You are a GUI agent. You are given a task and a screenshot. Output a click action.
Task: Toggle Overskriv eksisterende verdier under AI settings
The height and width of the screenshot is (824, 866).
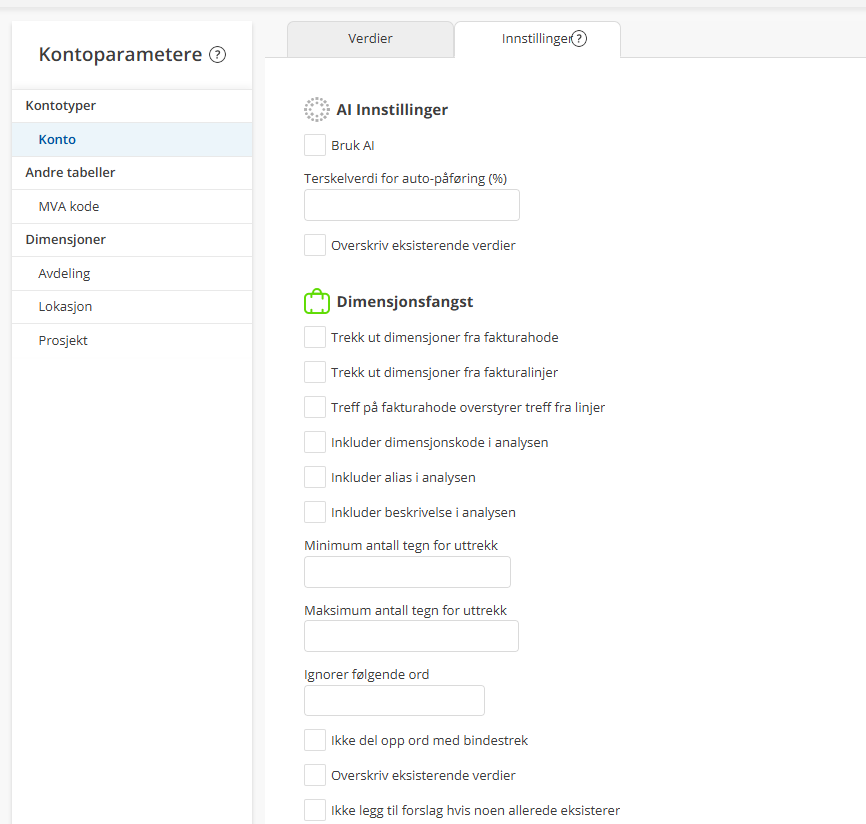(x=315, y=245)
